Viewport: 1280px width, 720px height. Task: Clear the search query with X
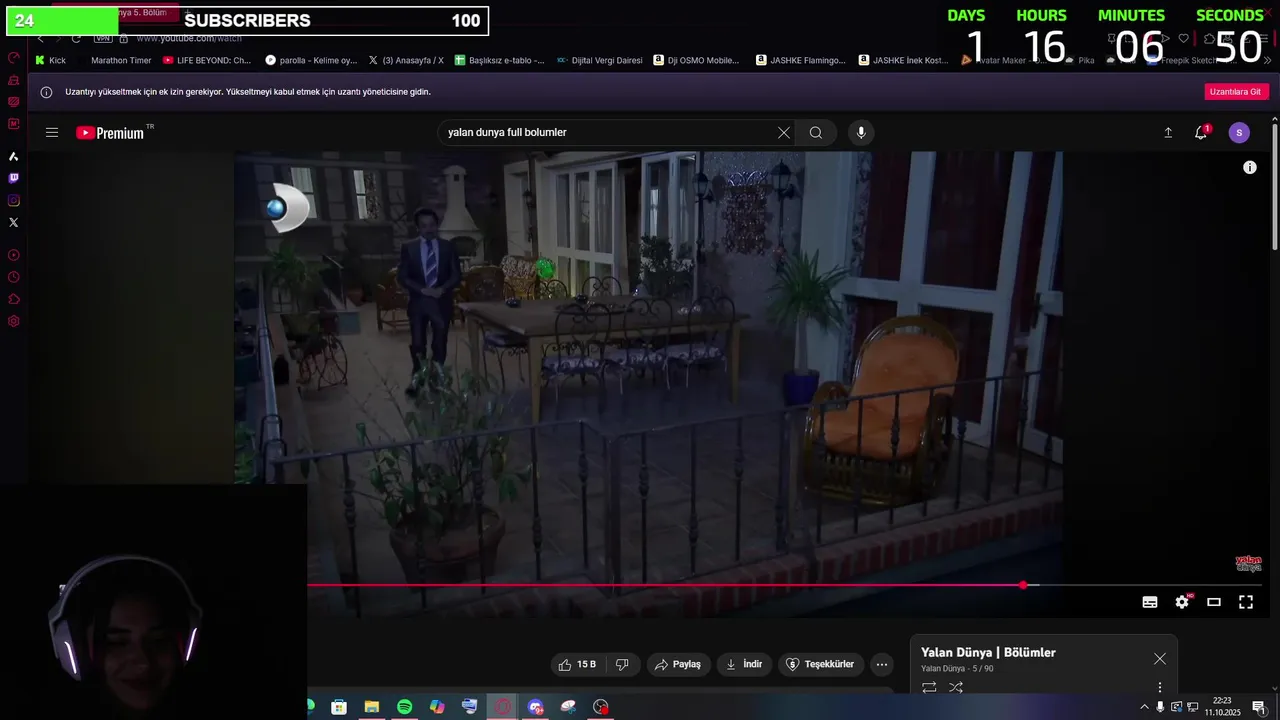[784, 132]
